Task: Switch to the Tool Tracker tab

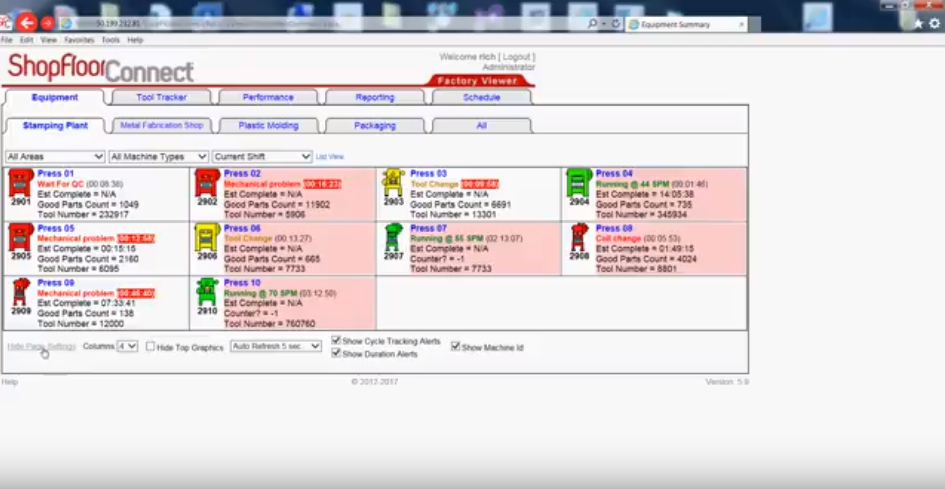Action: point(160,98)
